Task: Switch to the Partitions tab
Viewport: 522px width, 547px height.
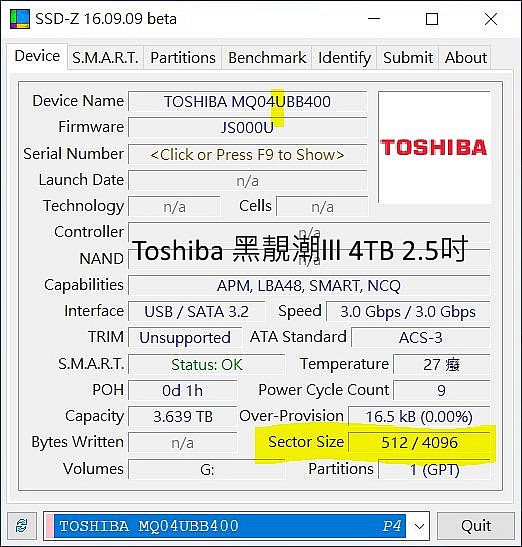Action: pyautogui.click(x=183, y=58)
